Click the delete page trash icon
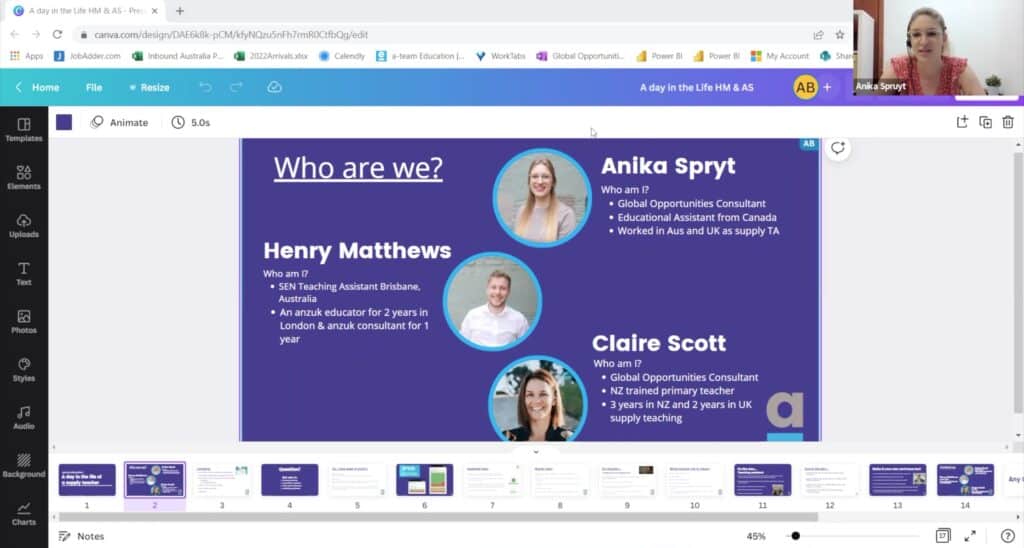The width and height of the screenshot is (1024, 548). tap(1007, 122)
